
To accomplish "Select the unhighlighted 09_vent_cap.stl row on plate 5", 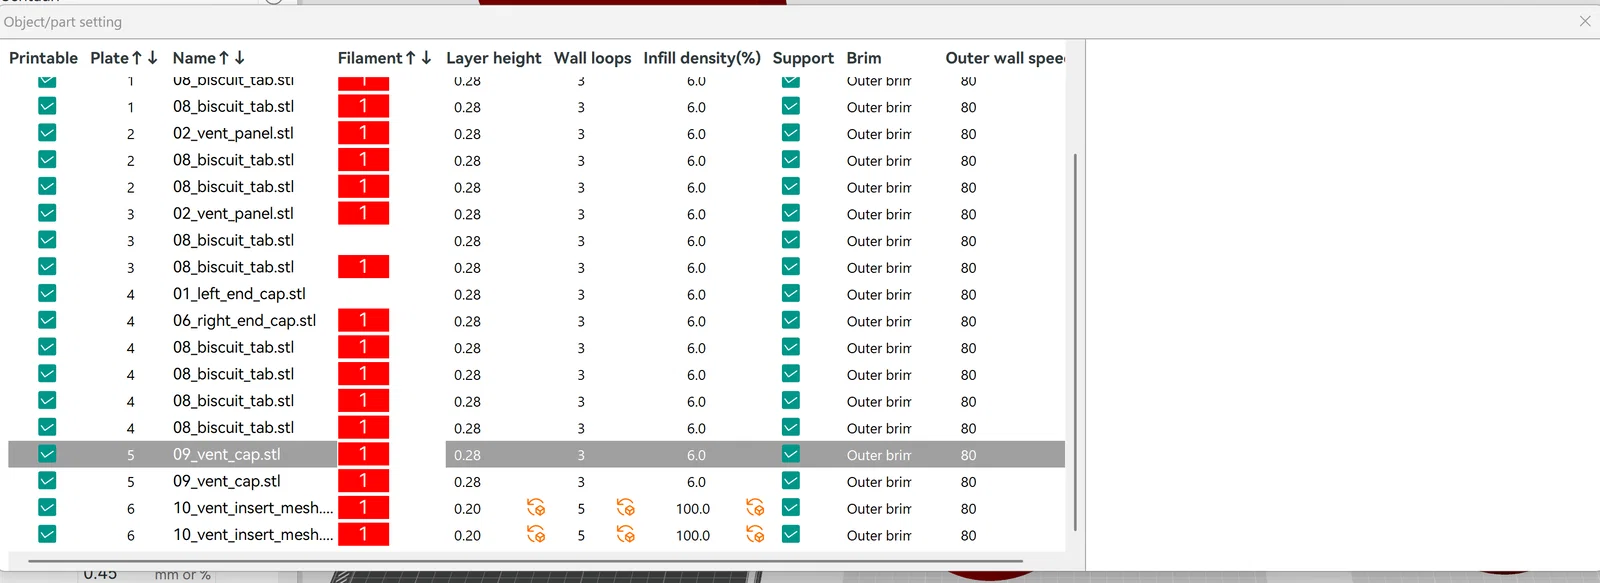I will [226, 481].
